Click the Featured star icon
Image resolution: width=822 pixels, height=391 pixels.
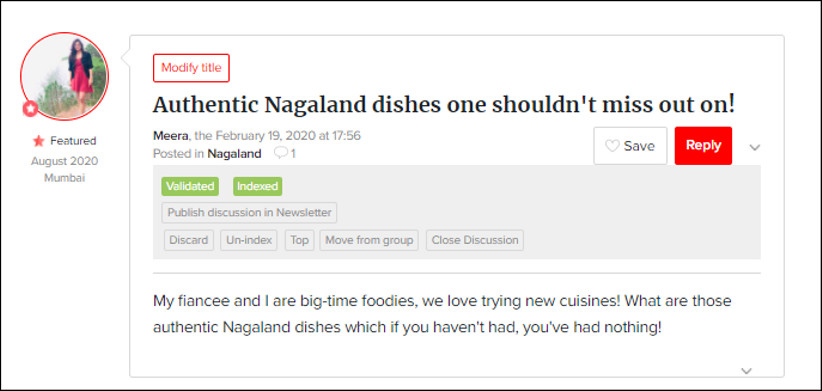tap(38, 141)
